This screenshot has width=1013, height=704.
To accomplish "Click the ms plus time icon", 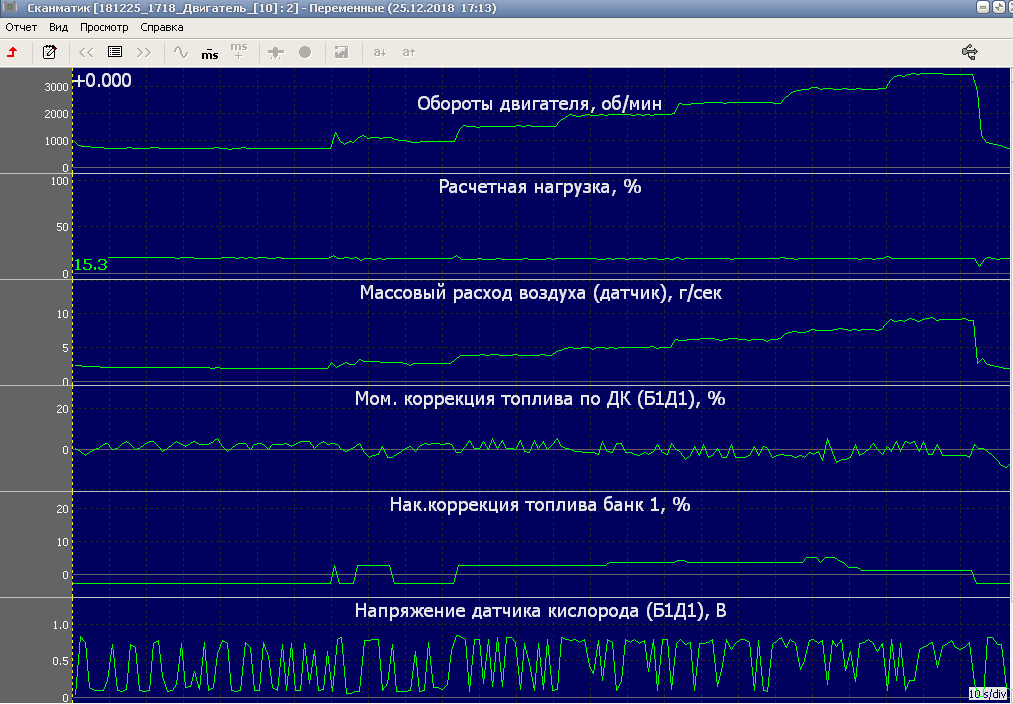I will (x=238, y=52).
